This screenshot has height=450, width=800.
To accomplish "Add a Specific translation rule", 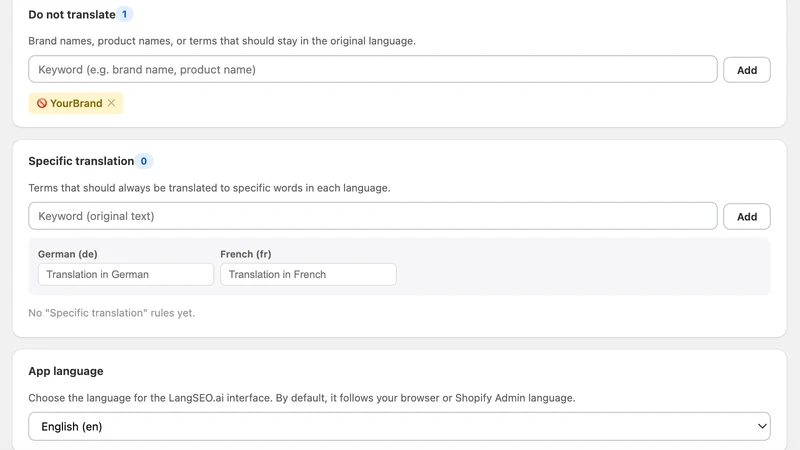I will [x=746, y=216].
